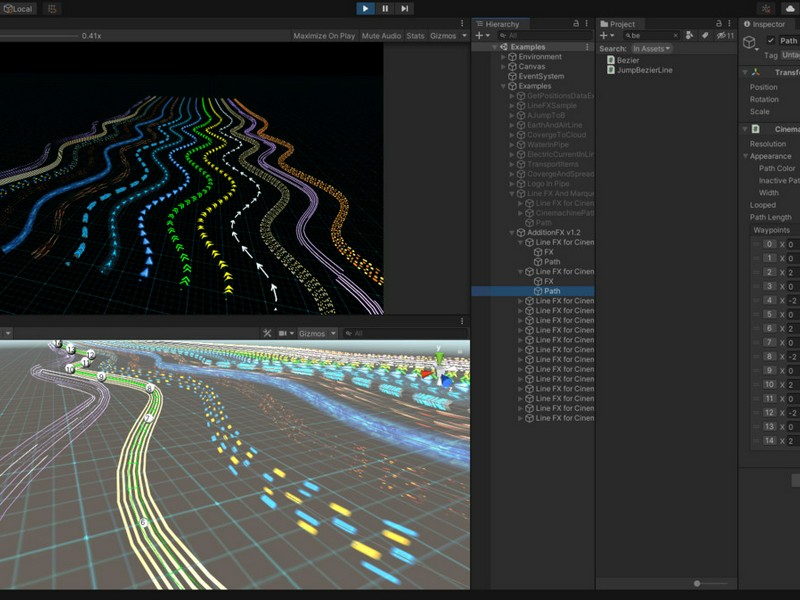Image resolution: width=800 pixels, height=600 pixels.
Task: Clear the Project search text
Action: (676, 35)
